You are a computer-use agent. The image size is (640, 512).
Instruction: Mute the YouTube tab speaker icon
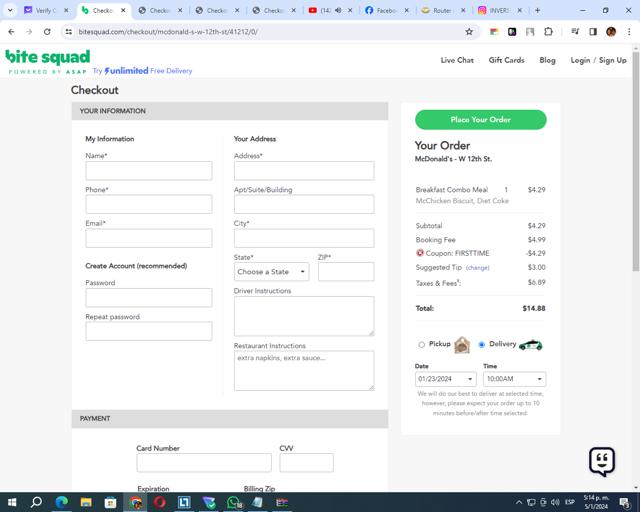pyautogui.click(x=338, y=10)
